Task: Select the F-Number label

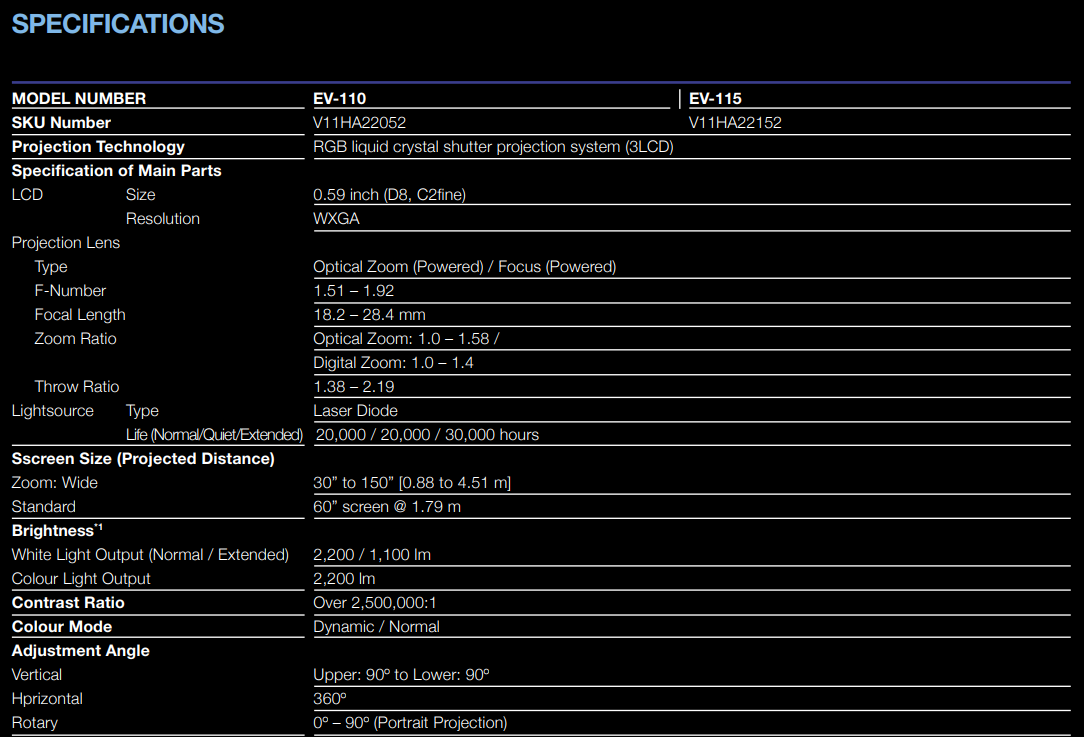Action: click(x=70, y=290)
